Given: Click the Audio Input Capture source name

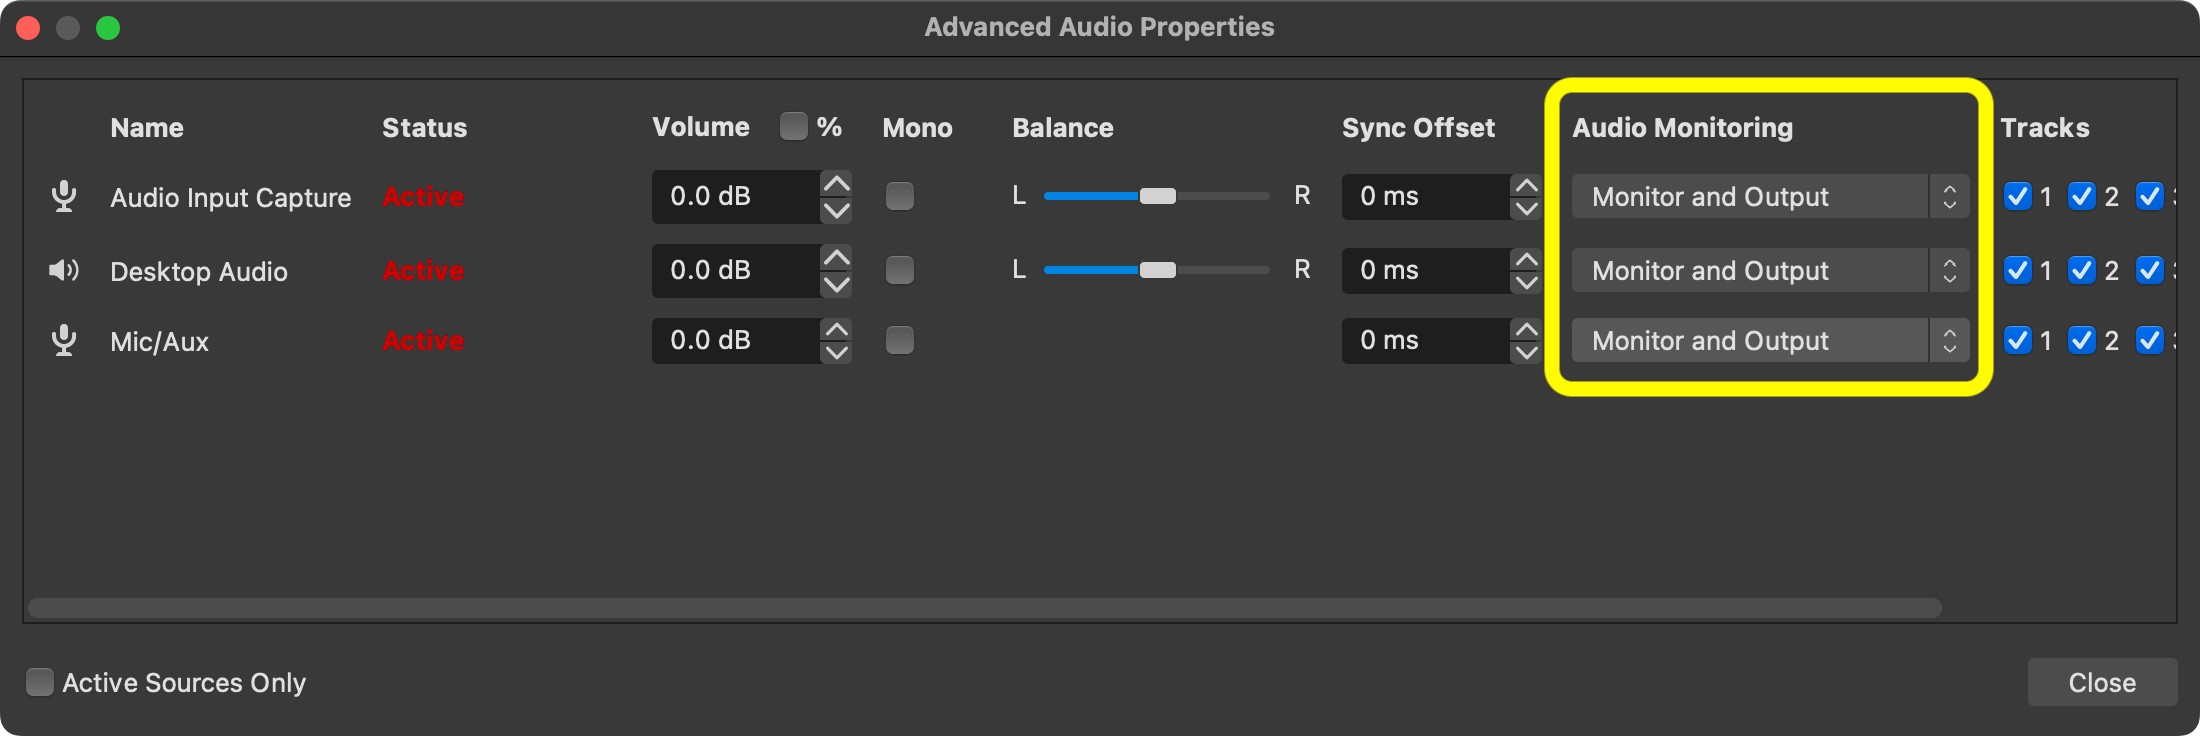Looking at the screenshot, I should pyautogui.click(x=231, y=198).
